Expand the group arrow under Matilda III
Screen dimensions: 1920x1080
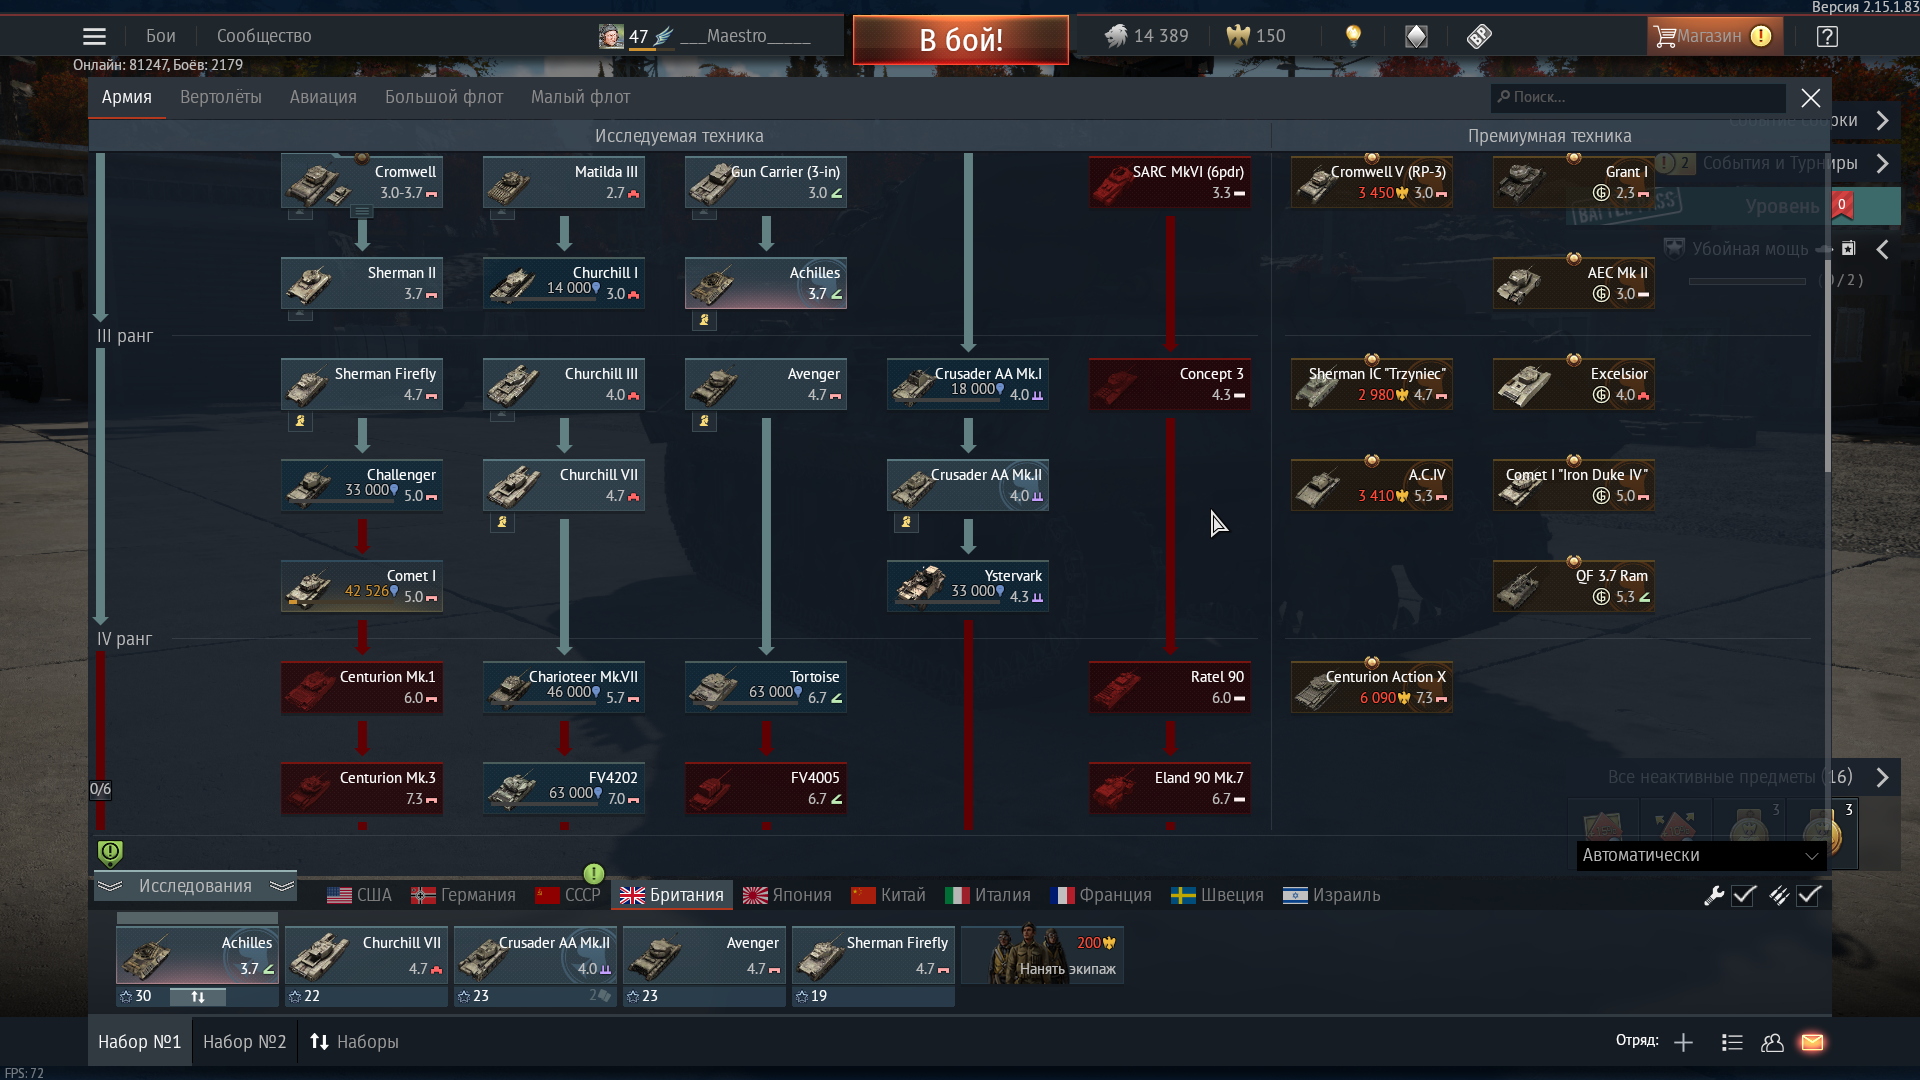click(x=502, y=213)
